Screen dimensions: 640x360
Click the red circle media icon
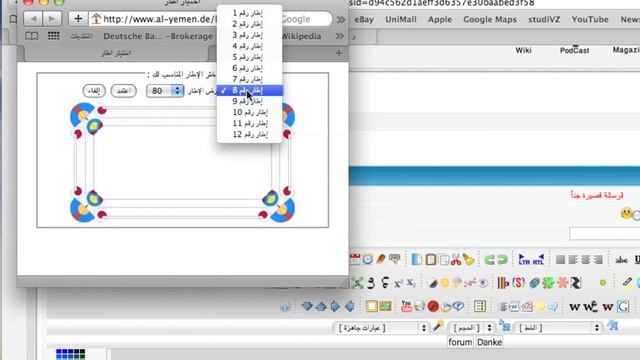click(x=433, y=306)
